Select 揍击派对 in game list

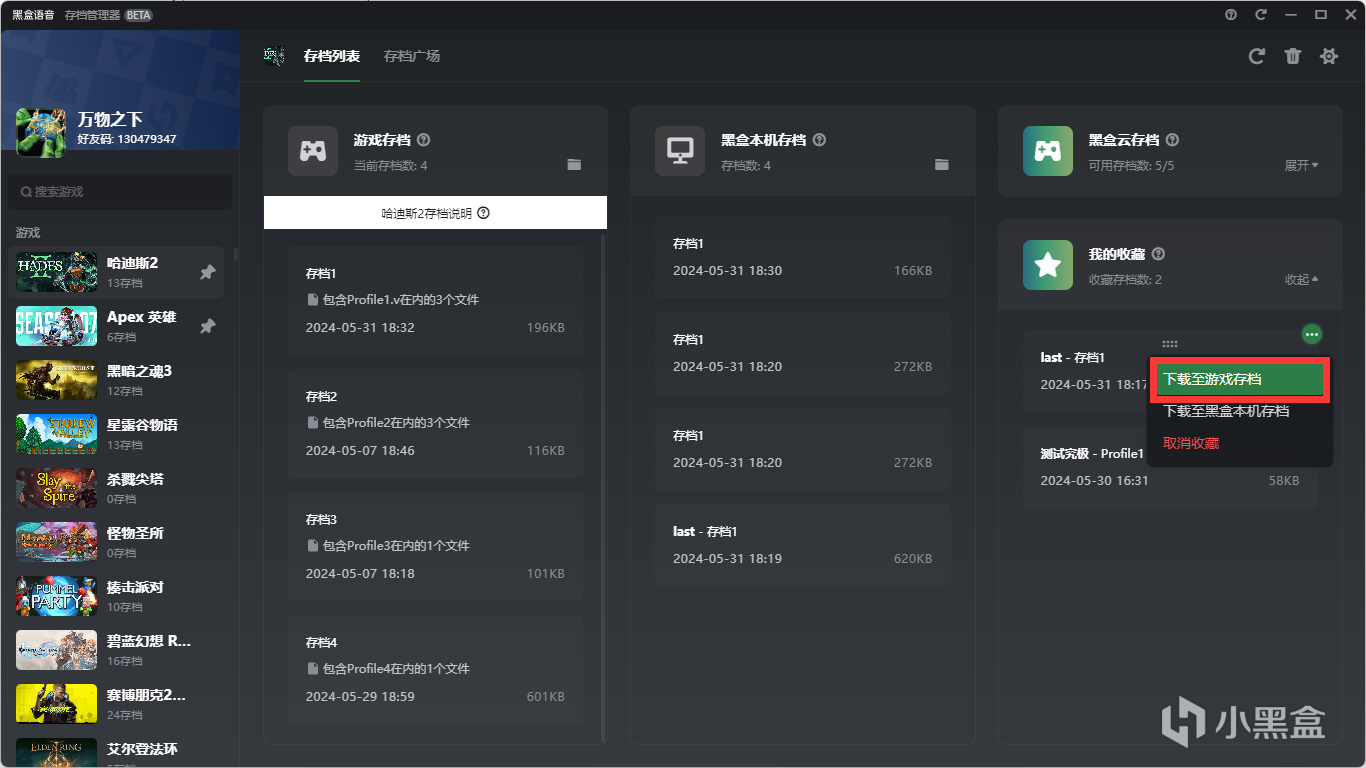click(116, 596)
